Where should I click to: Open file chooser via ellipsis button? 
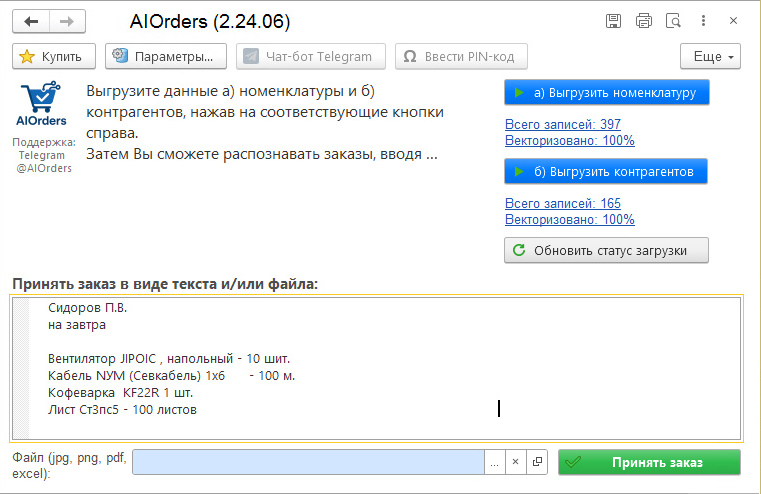pyautogui.click(x=493, y=462)
